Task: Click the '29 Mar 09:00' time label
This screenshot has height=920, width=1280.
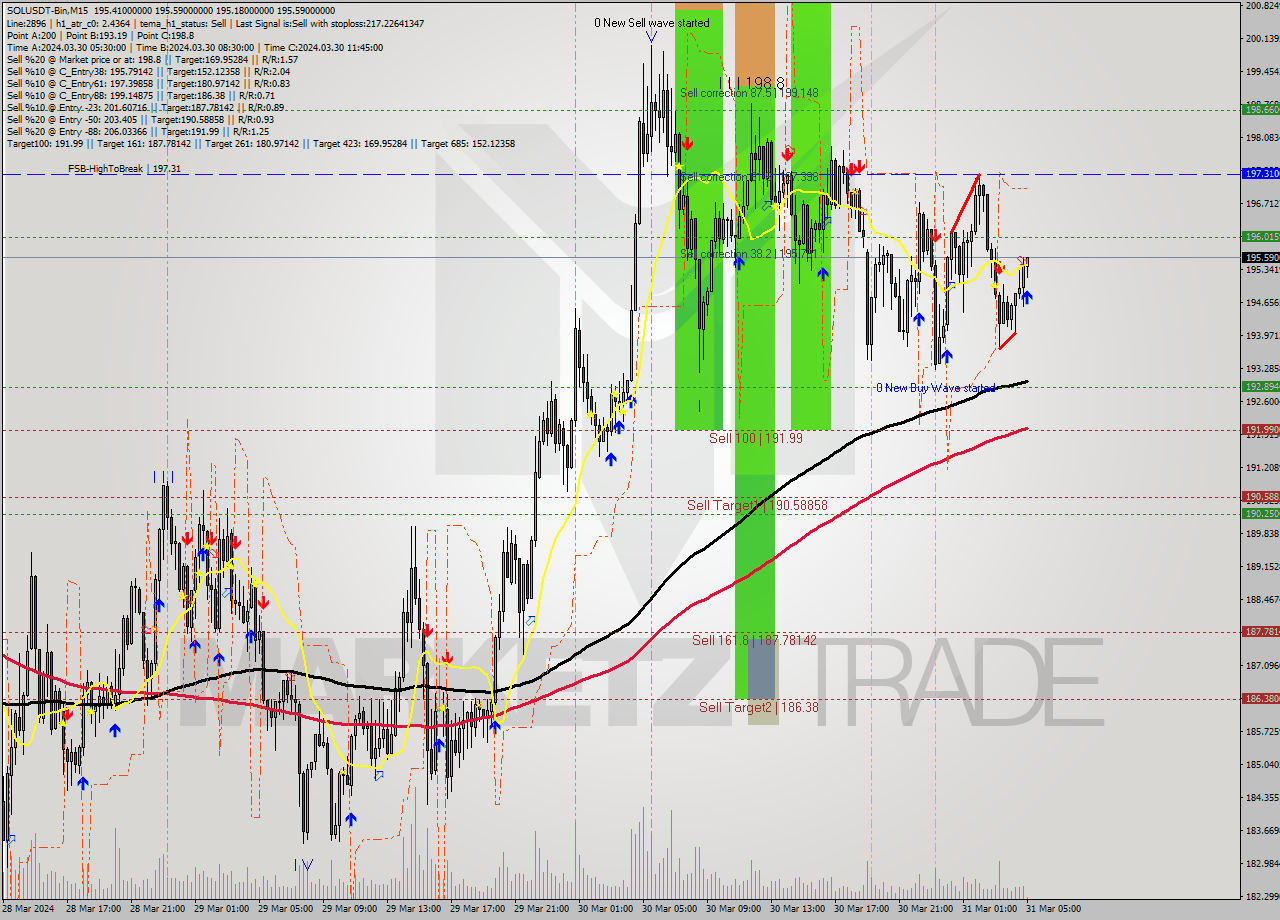Action: tap(350, 909)
